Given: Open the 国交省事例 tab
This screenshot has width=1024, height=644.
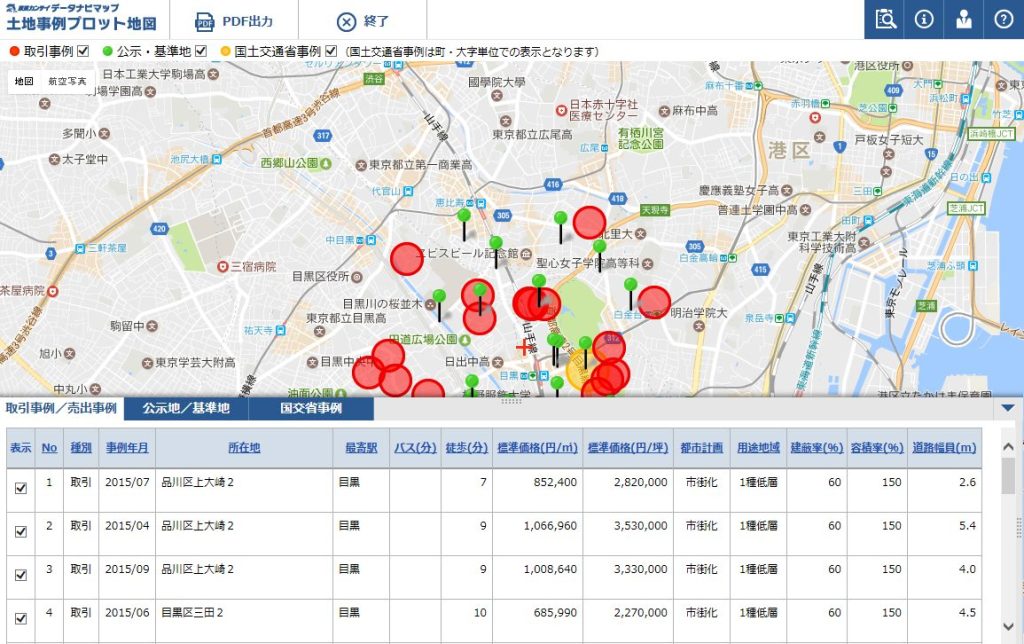Looking at the screenshot, I should coord(311,408).
